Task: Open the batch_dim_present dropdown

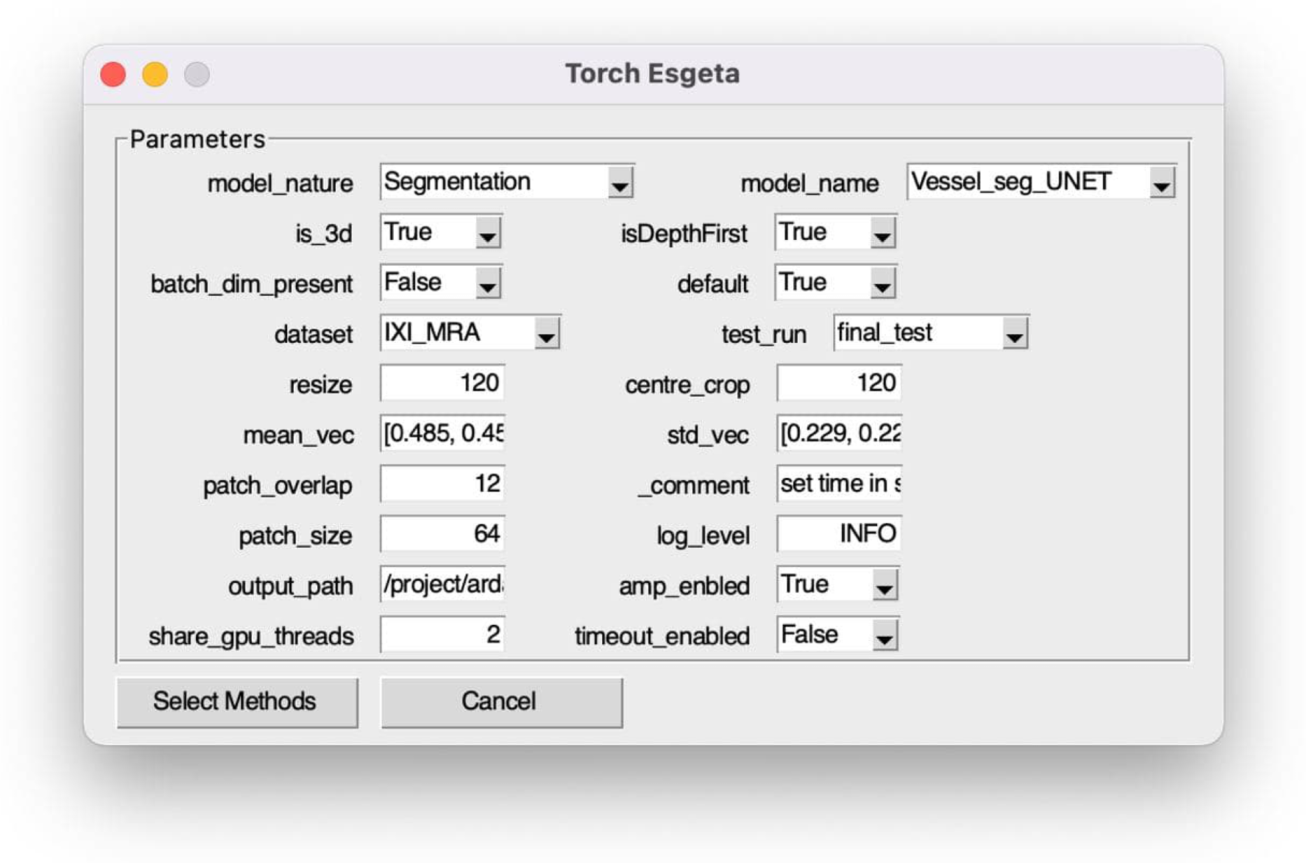Action: [x=440, y=283]
